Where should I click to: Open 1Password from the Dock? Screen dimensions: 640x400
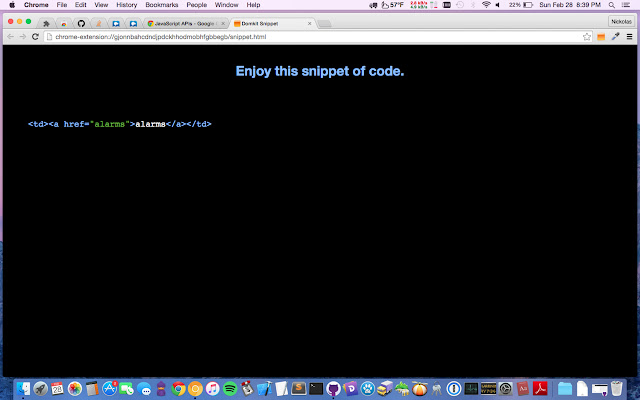click(x=453, y=388)
